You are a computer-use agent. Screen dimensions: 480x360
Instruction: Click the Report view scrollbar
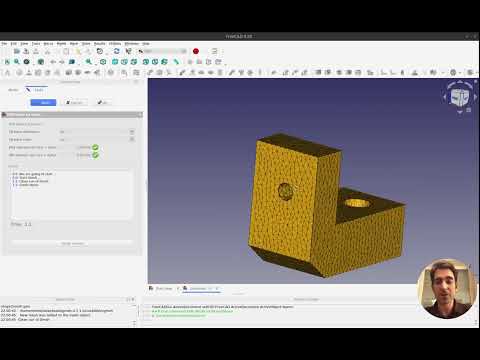[x=134, y=314]
